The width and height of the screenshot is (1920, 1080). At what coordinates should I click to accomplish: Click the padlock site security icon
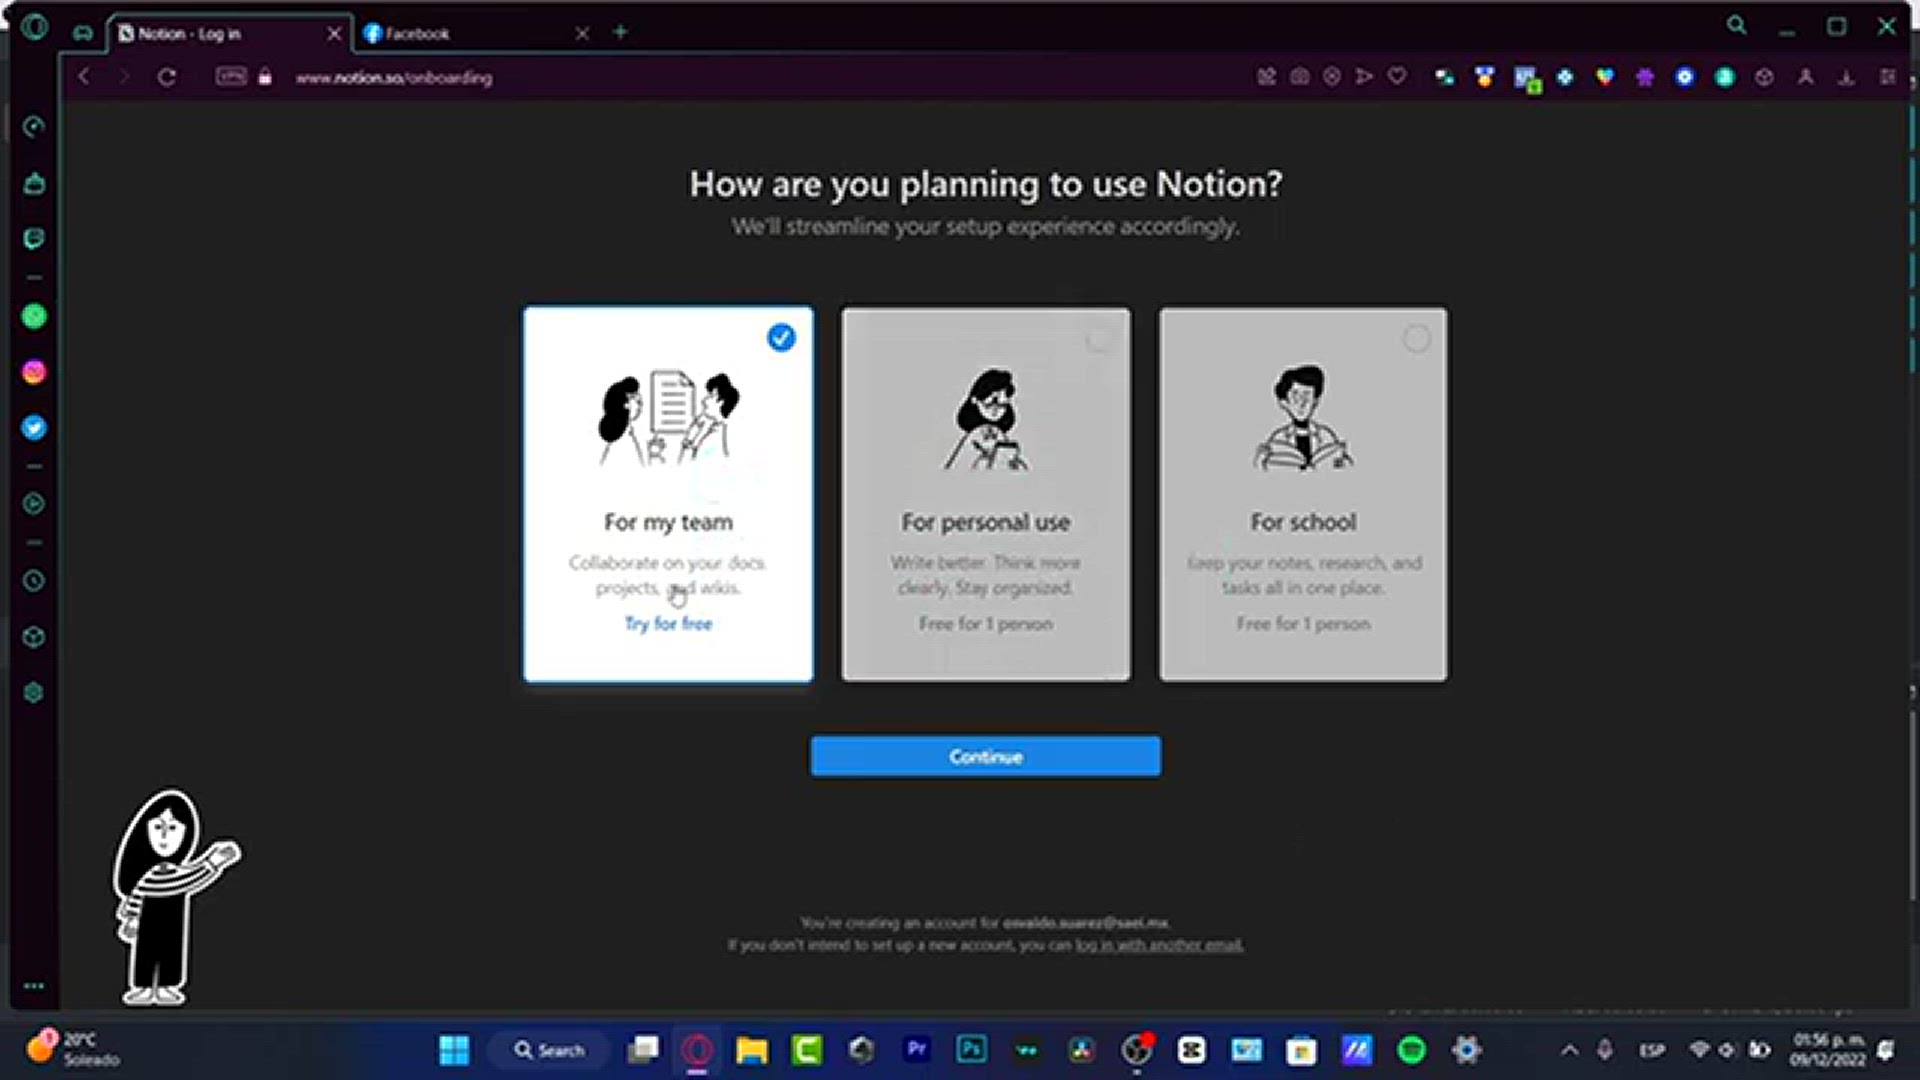click(265, 77)
